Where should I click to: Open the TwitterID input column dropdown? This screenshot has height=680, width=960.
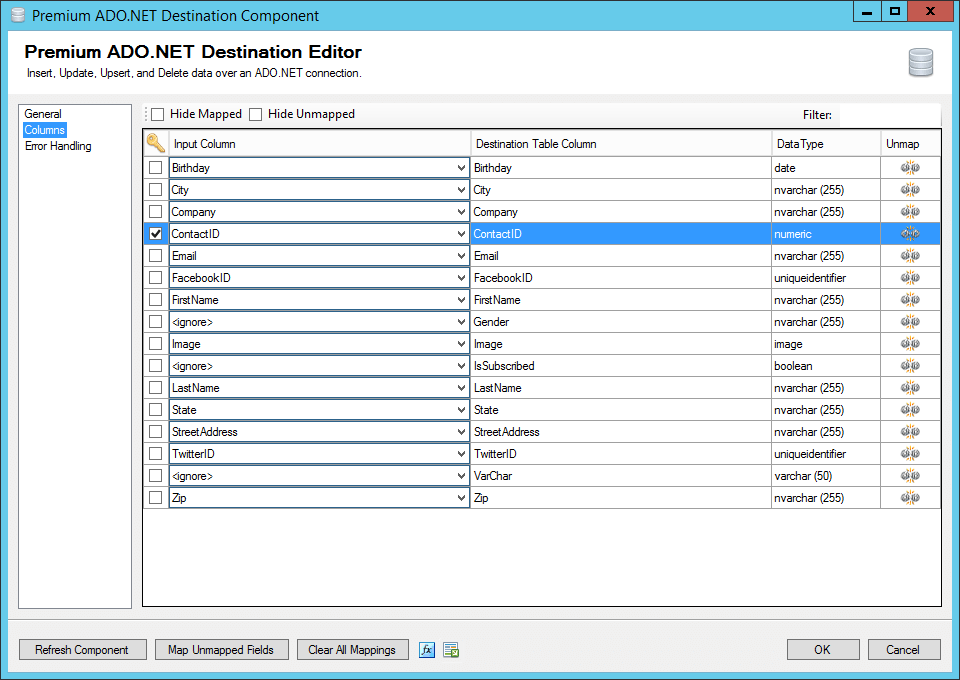pos(461,454)
